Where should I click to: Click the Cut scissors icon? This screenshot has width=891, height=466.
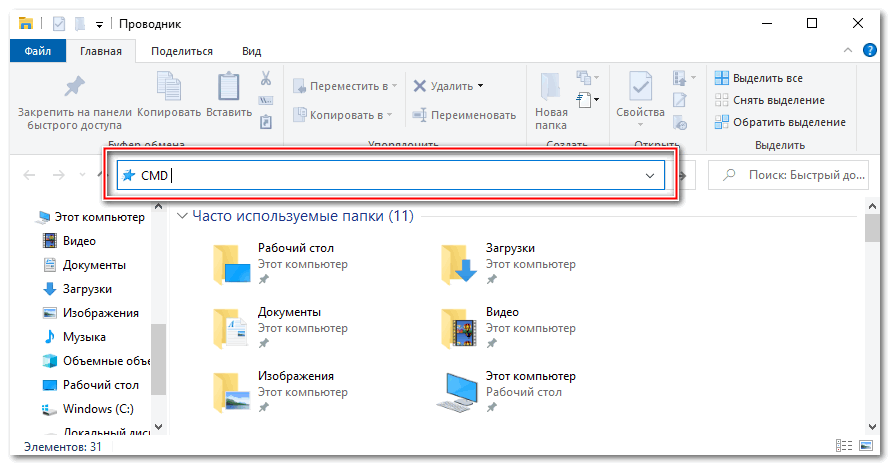pyautogui.click(x=266, y=78)
